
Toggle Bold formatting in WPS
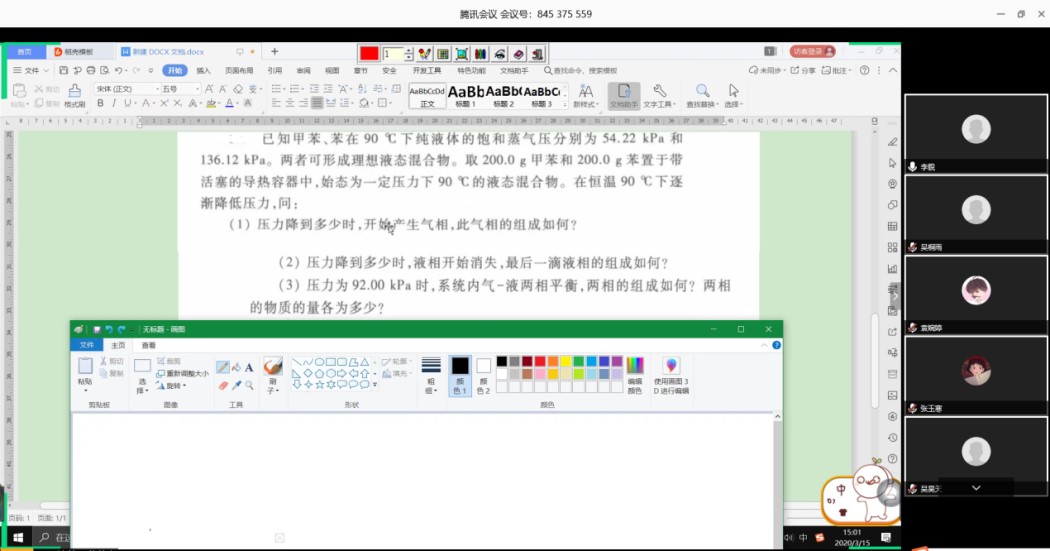coord(101,103)
